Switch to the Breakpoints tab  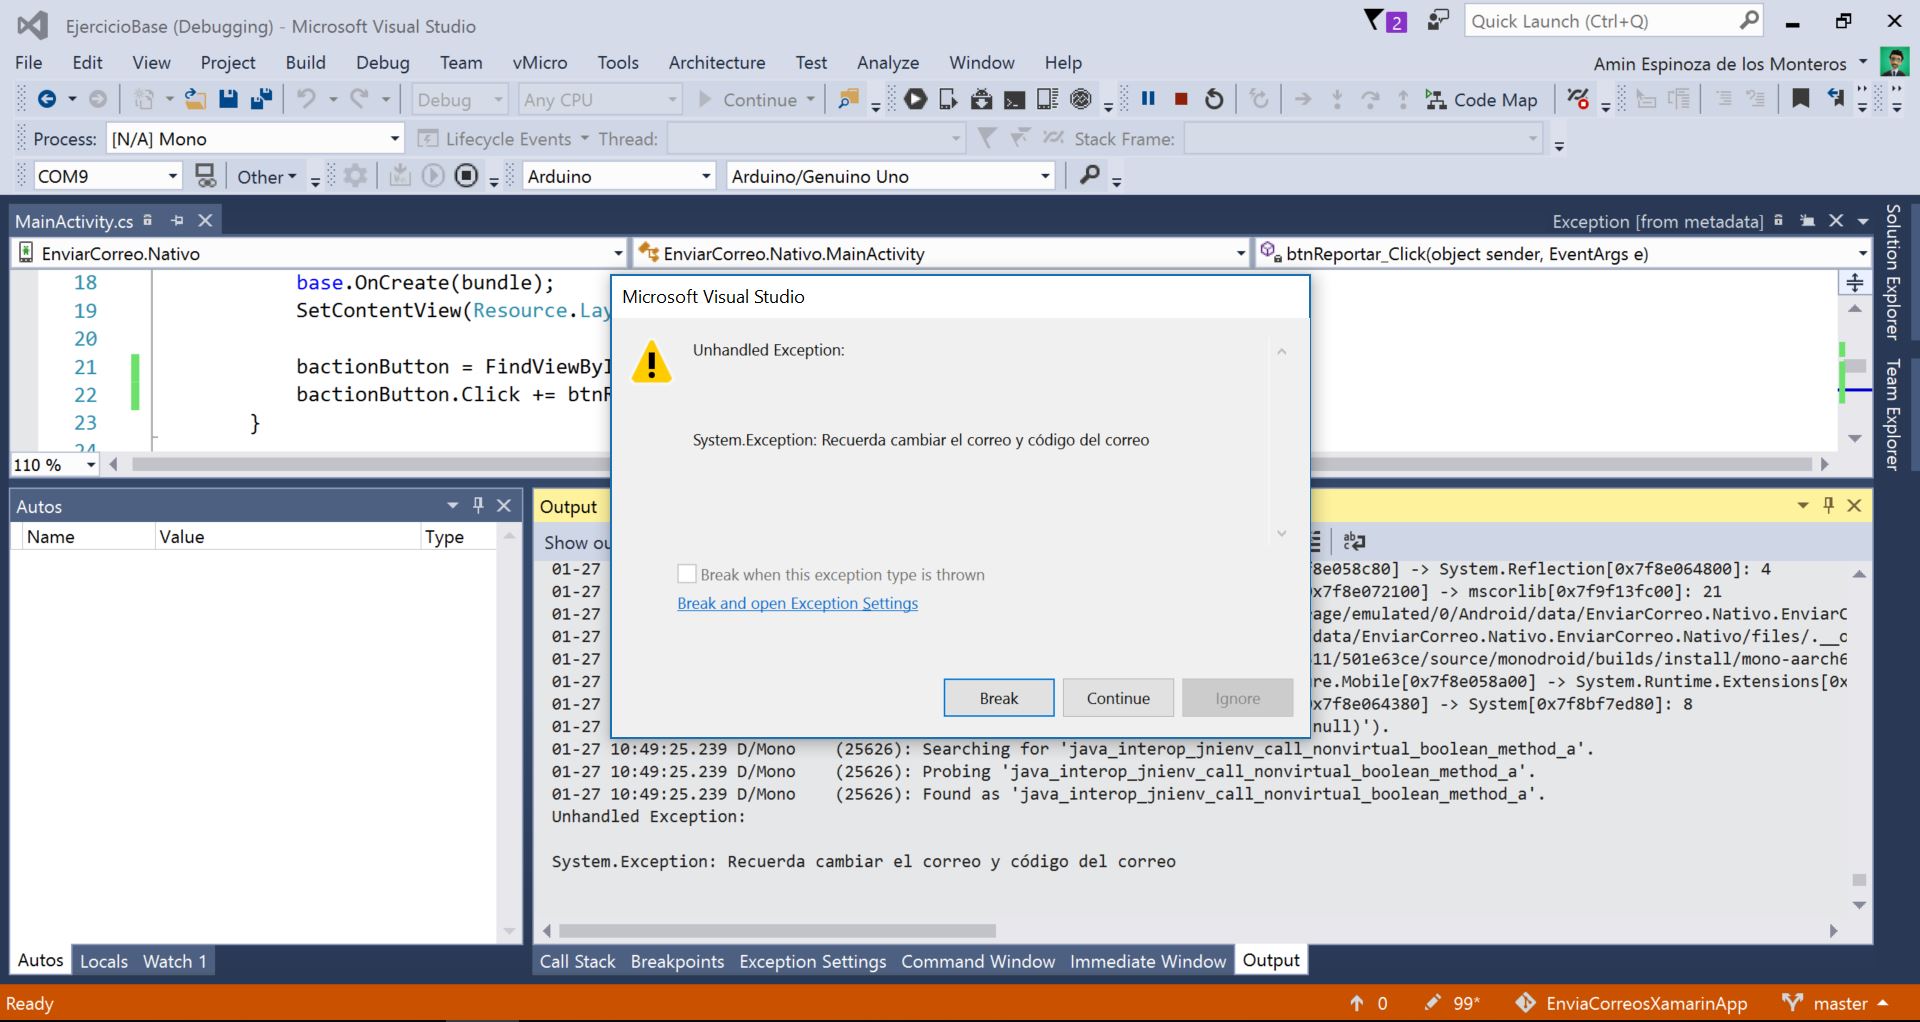(677, 961)
